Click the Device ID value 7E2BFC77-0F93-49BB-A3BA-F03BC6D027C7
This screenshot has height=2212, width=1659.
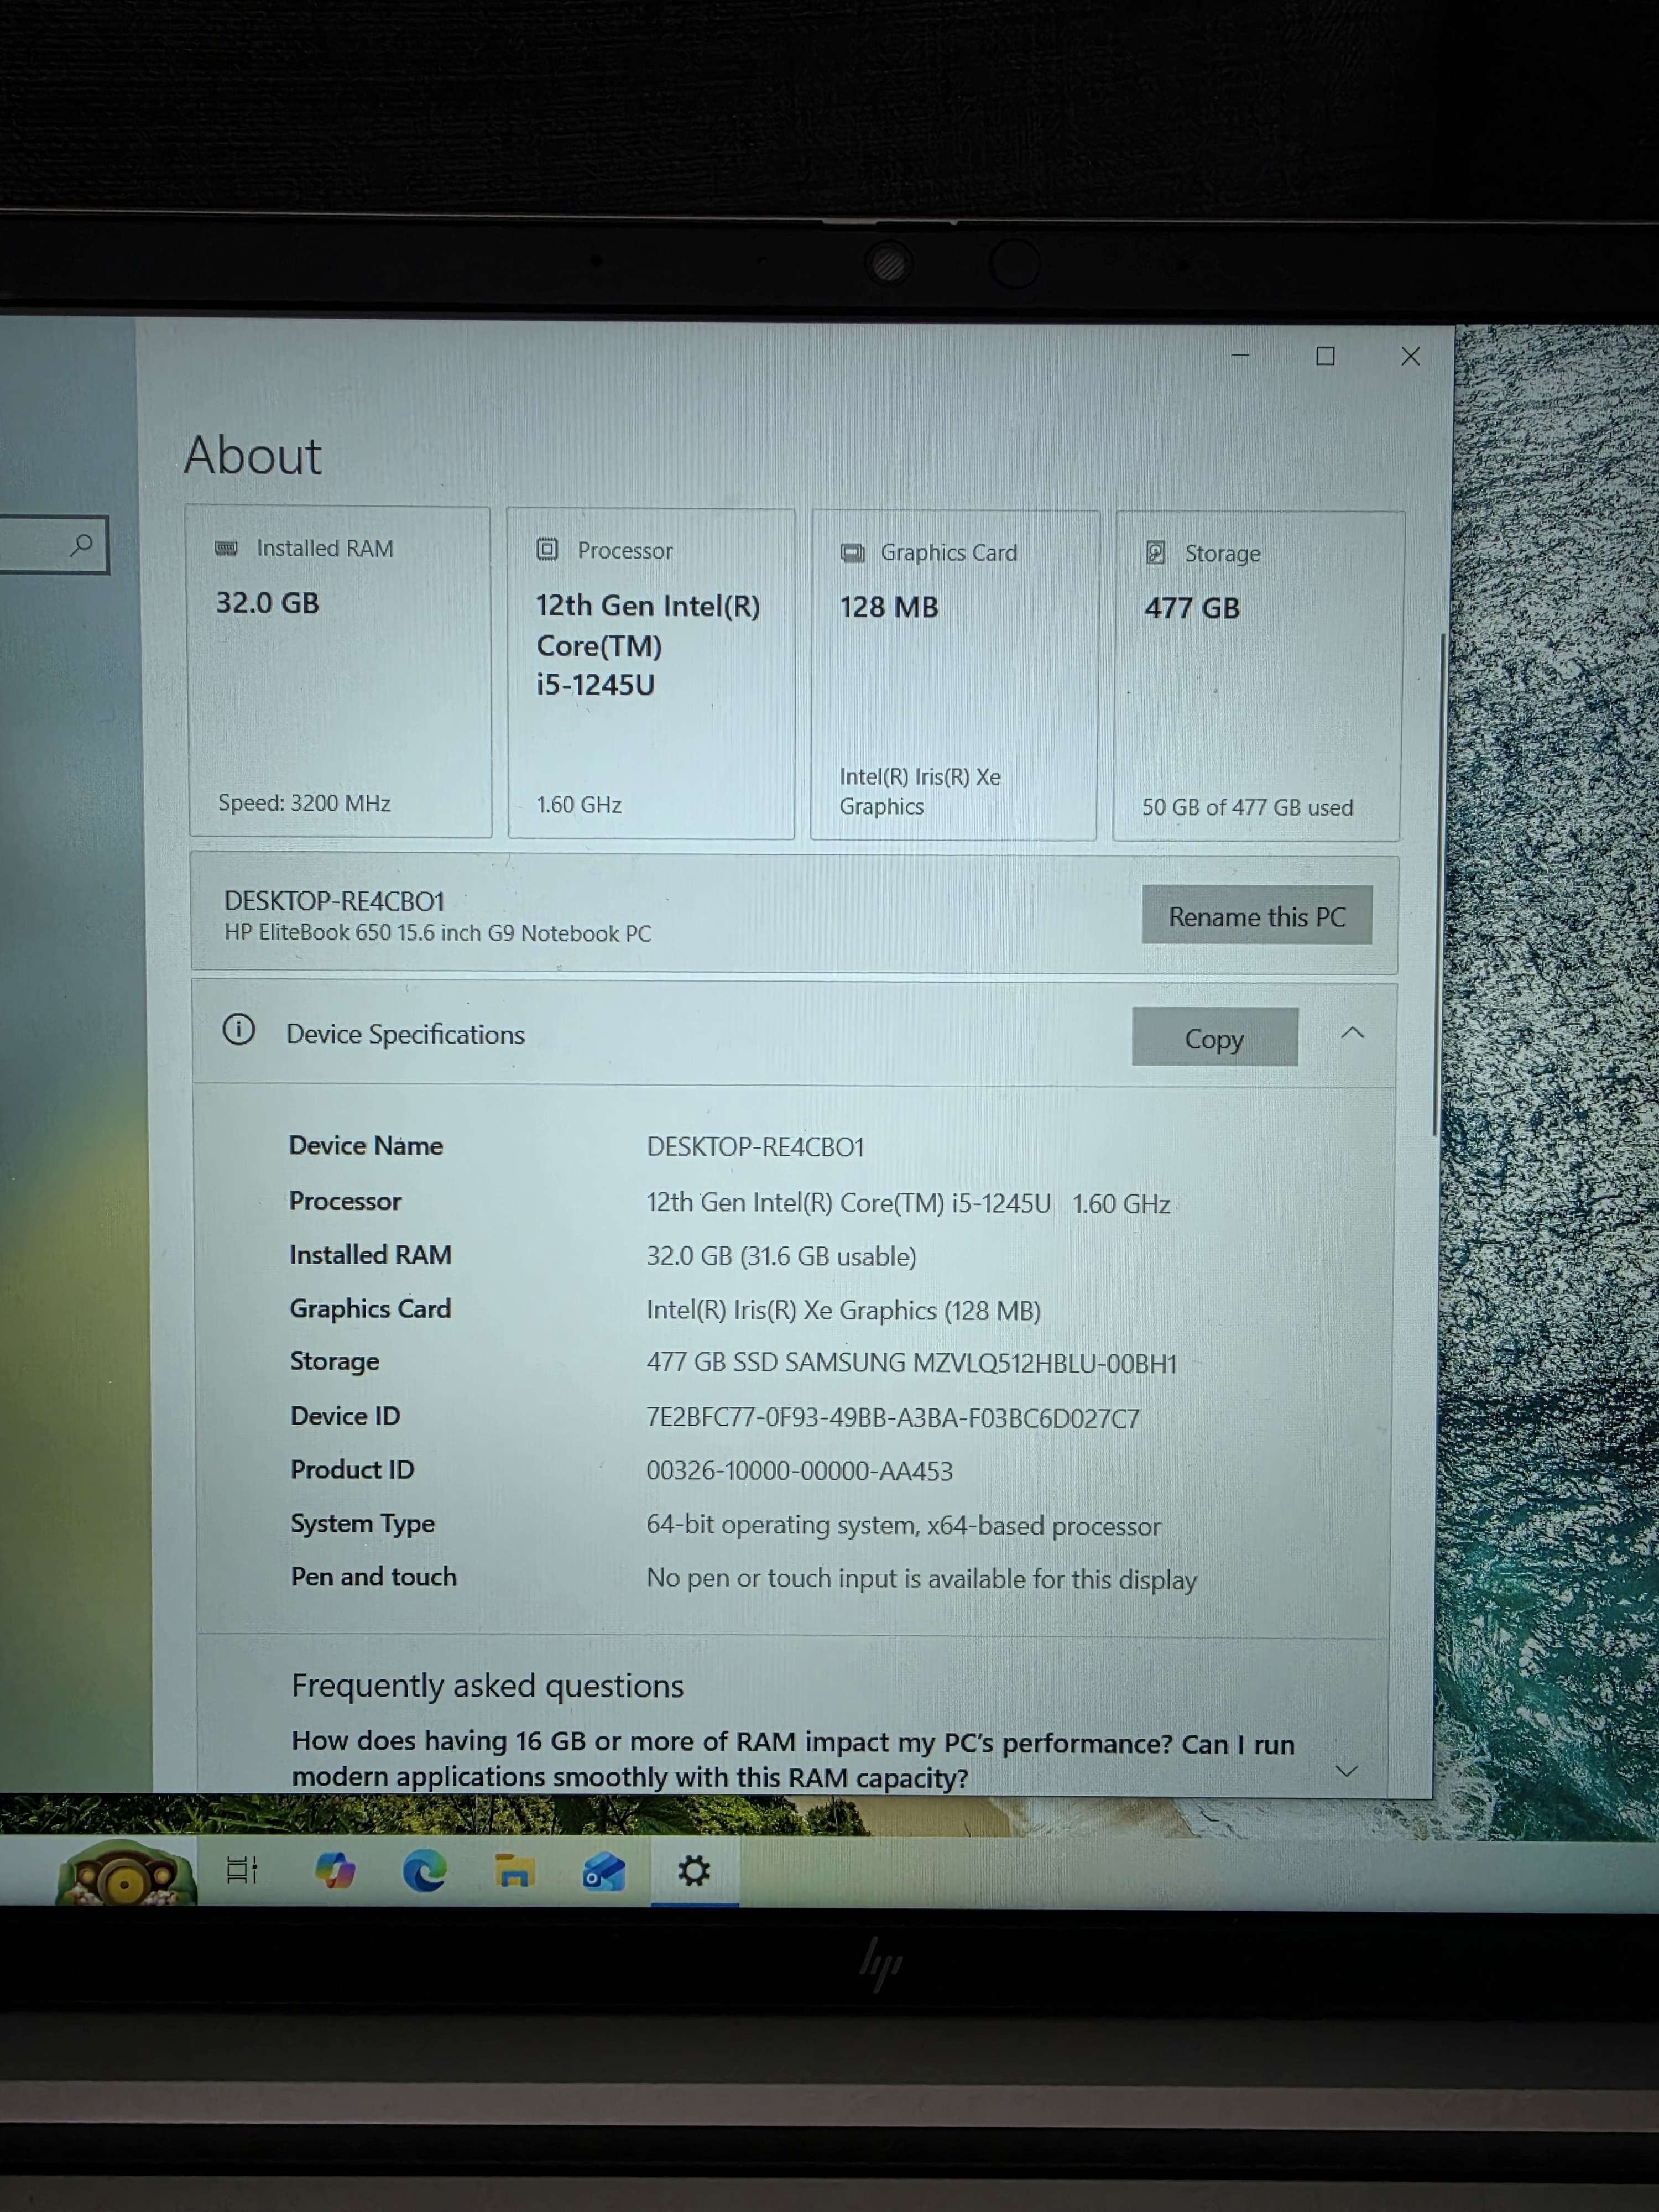coord(893,1418)
